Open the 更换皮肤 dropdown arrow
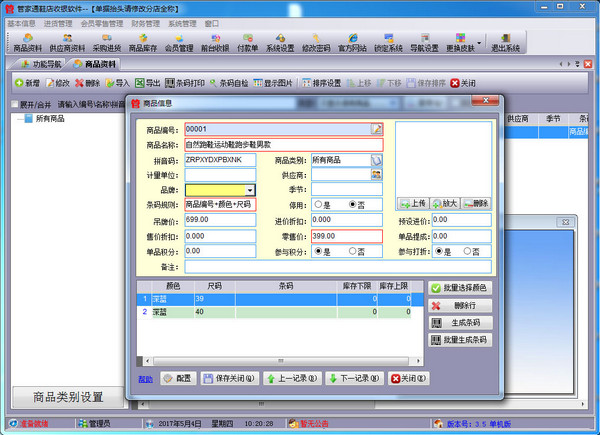 pyautogui.click(x=479, y=42)
